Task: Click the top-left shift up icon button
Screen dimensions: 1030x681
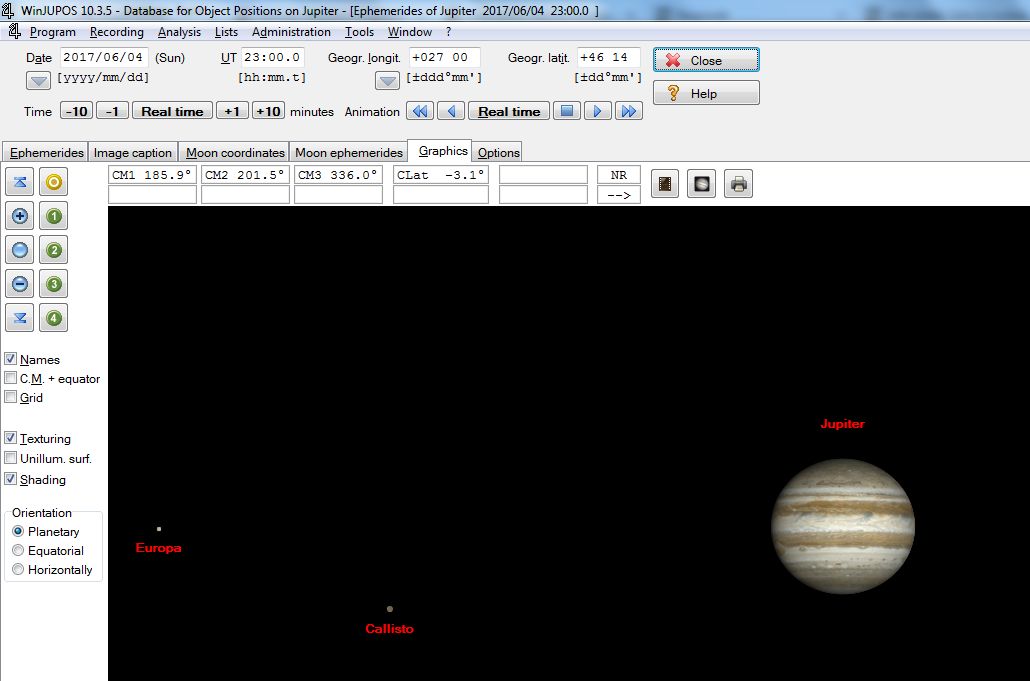Action: point(20,182)
